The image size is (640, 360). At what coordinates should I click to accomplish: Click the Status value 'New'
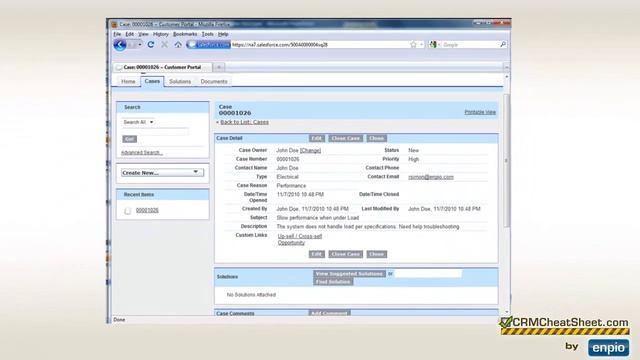tap(413, 151)
